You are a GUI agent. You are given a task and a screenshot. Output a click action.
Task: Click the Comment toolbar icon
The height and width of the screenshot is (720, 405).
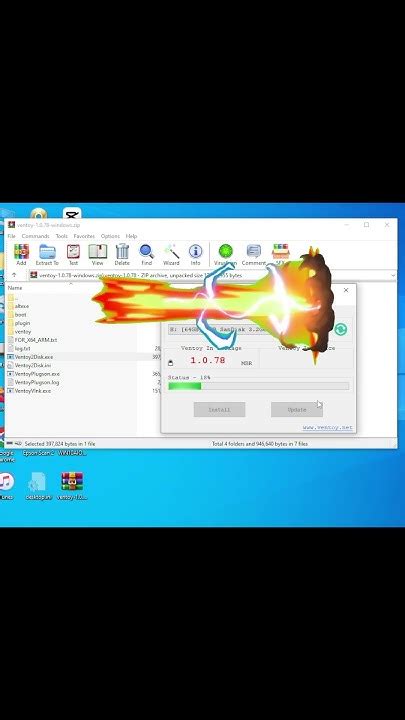click(253, 255)
